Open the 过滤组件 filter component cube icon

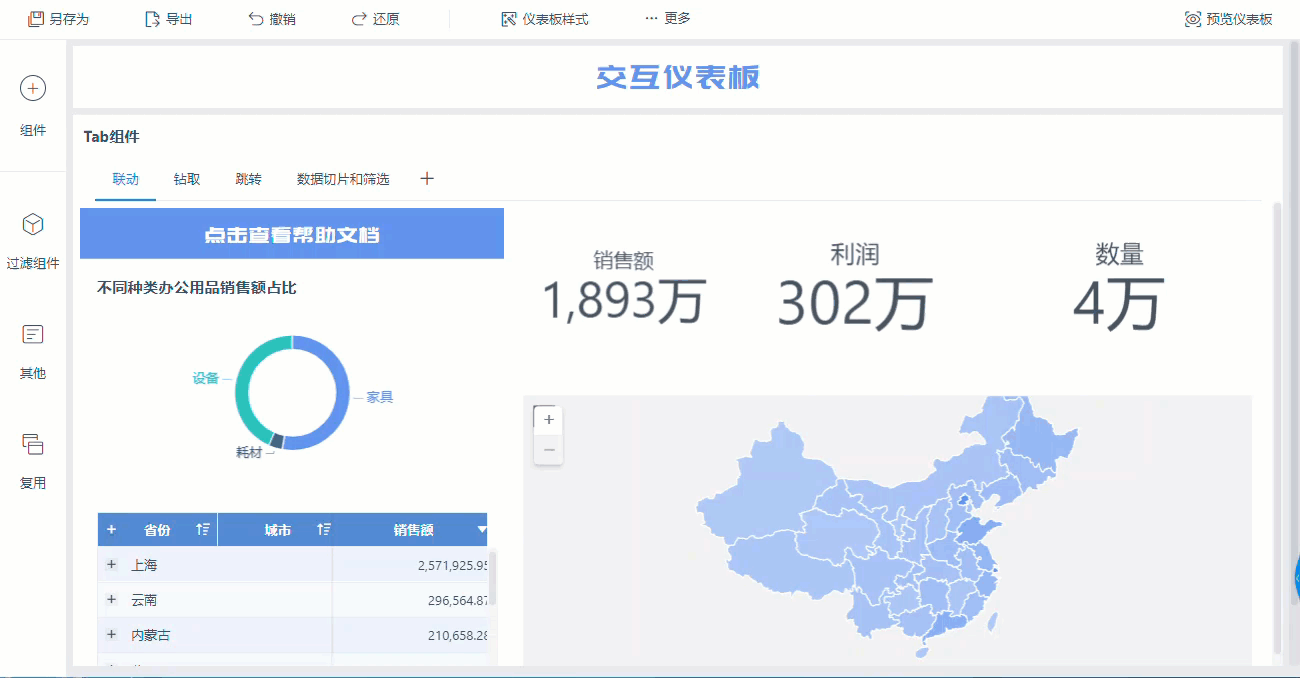[x=33, y=224]
